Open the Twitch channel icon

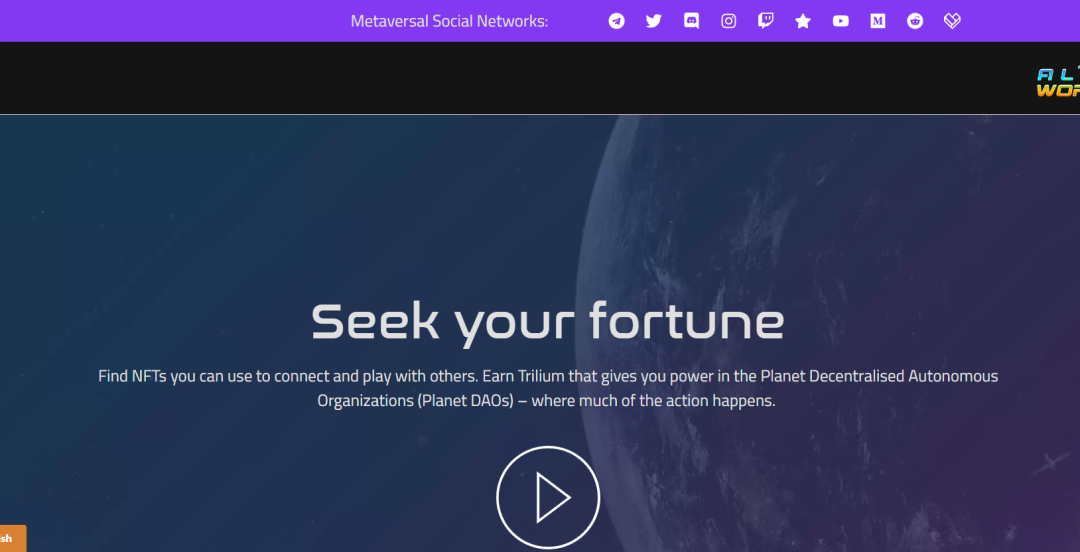coord(766,21)
